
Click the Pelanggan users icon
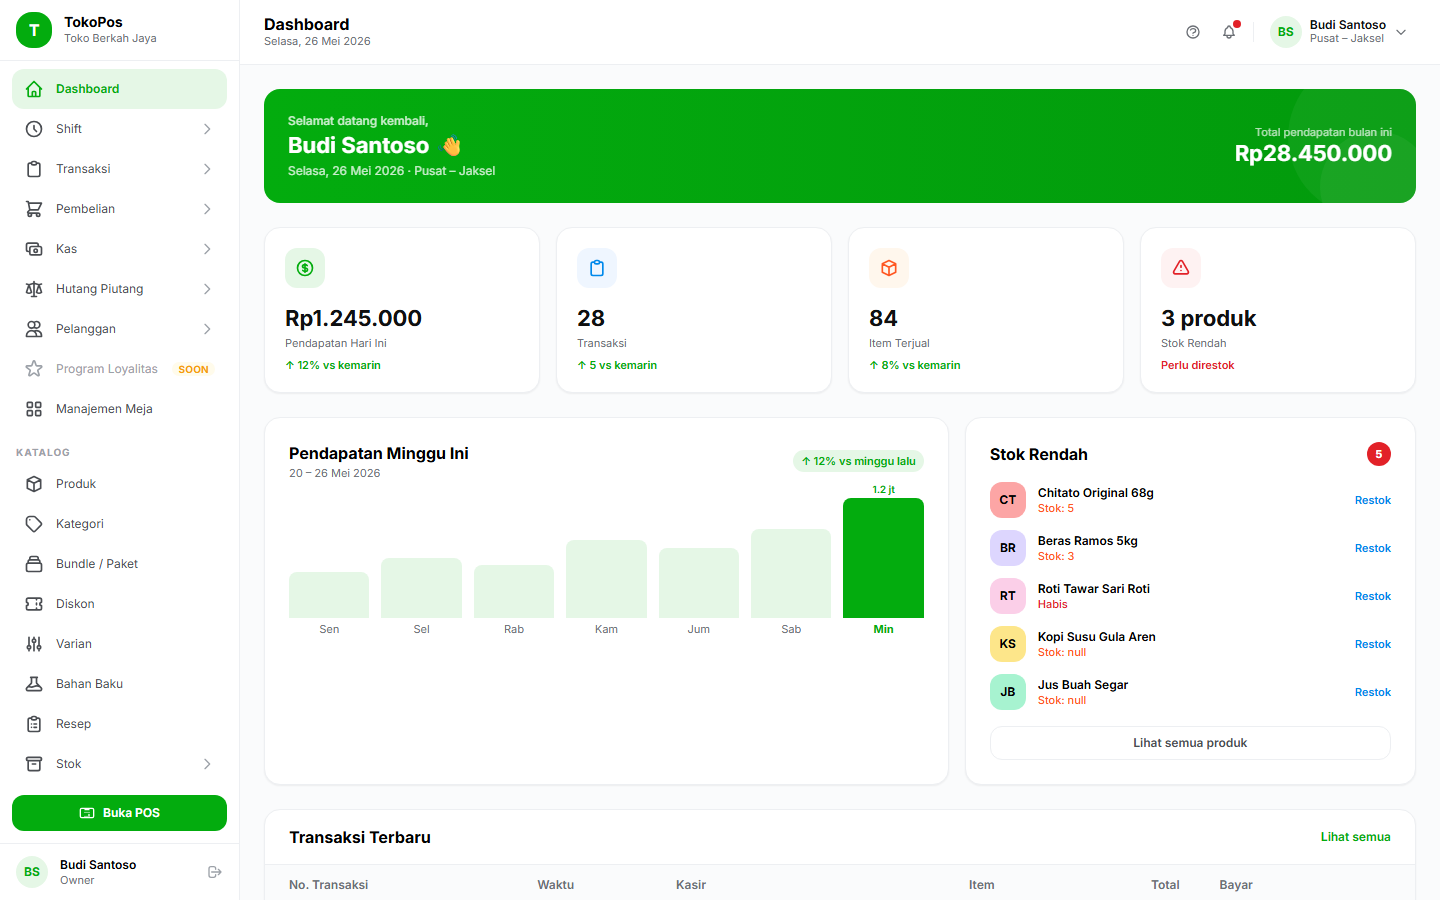pos(34,329)
